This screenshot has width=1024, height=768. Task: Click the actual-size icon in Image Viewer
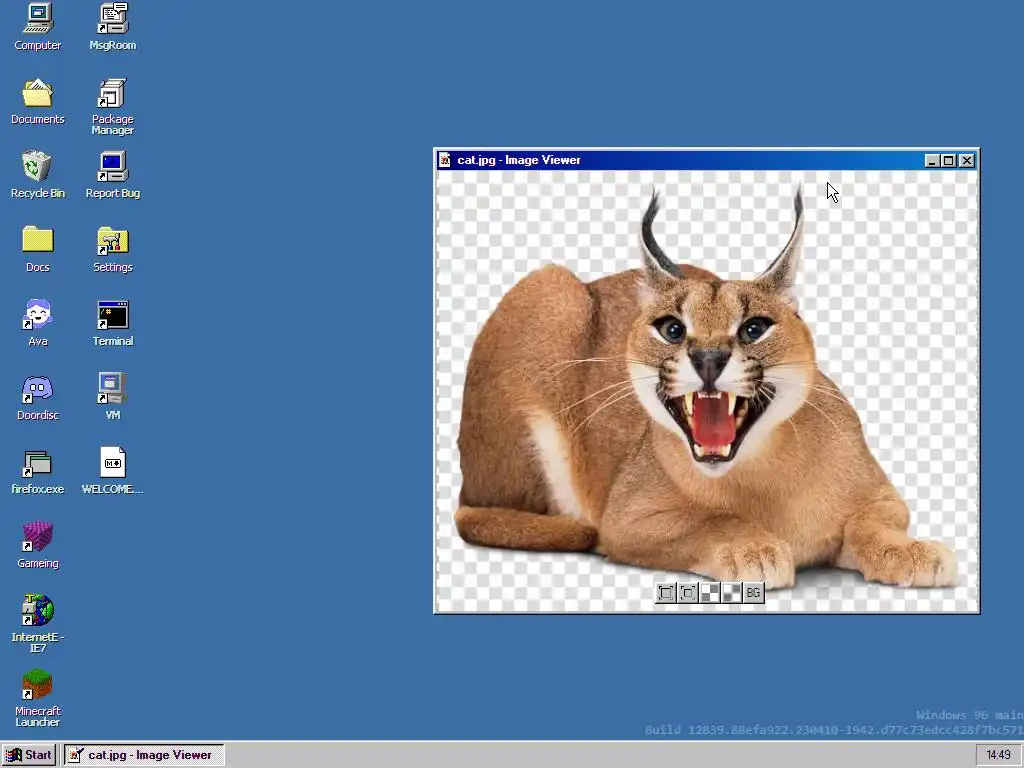[688, 592]
